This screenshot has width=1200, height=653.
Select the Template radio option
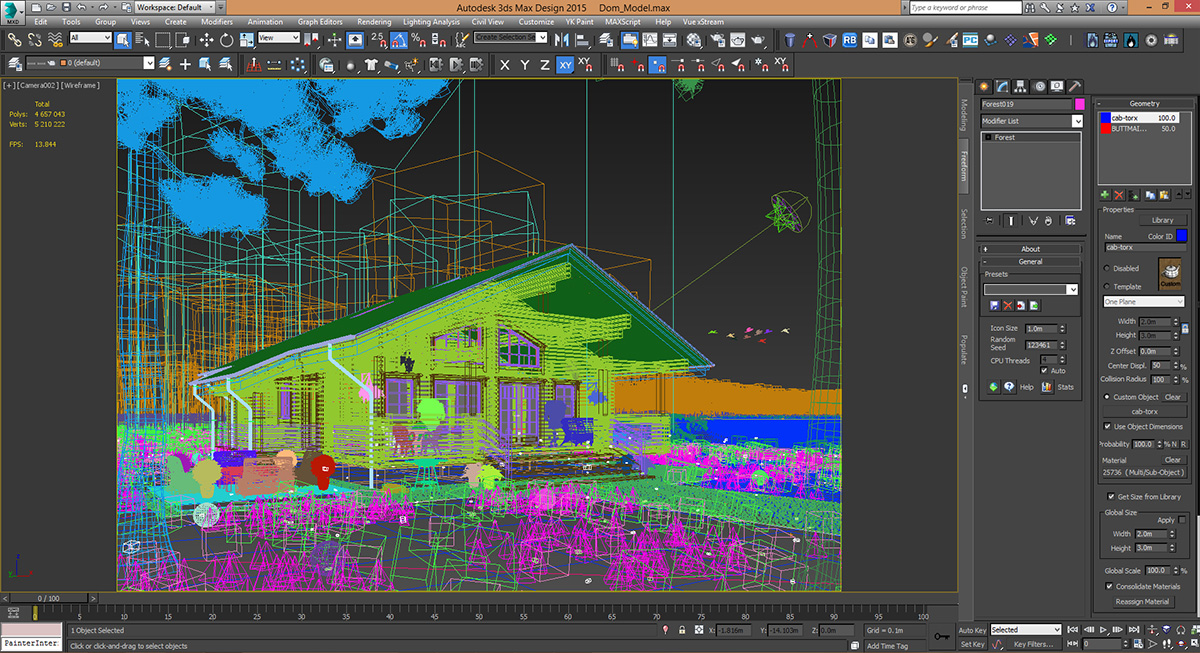coord(1106,286)
